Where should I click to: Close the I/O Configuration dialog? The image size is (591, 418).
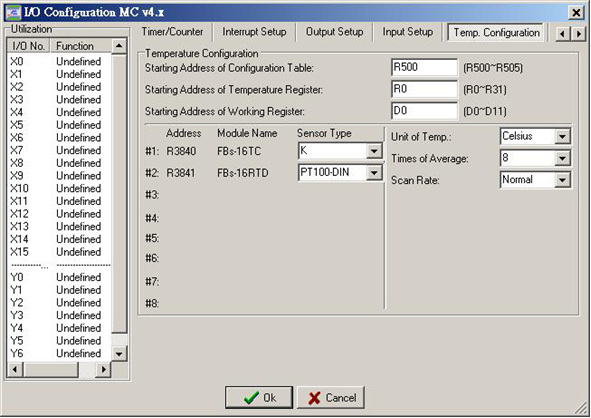click(576, 13)
